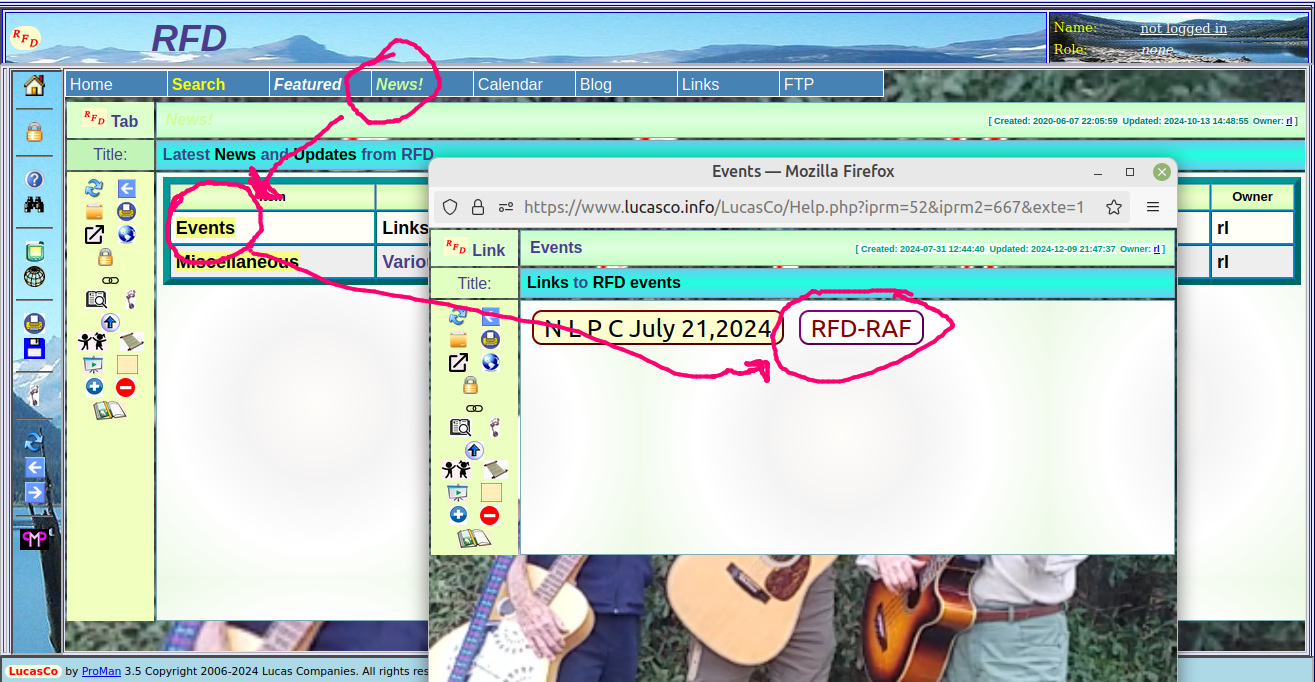Image resolution: width=1315 pixels, height=682 pixels.
Task: Click the forward right-arrow icon in left sidebar
Action: (34, 492)
